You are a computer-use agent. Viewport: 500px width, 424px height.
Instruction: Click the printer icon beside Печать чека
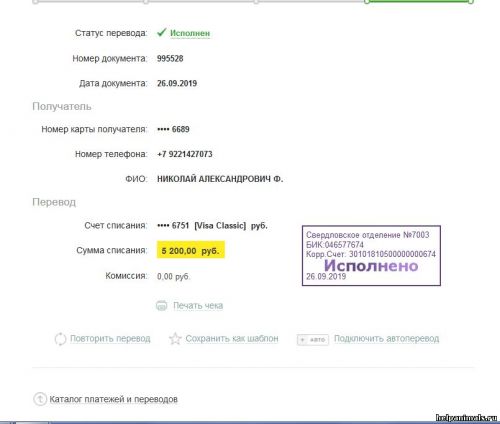pos(162,305)
